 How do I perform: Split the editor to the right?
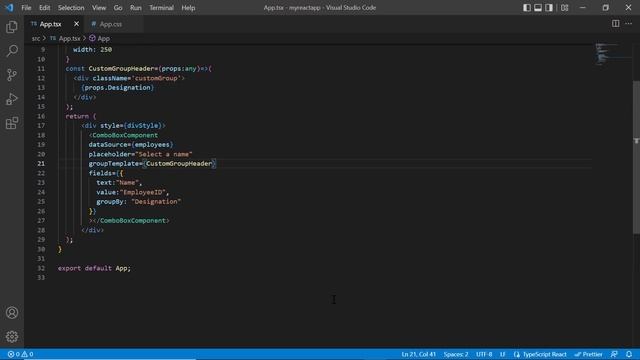pos(615,24)
